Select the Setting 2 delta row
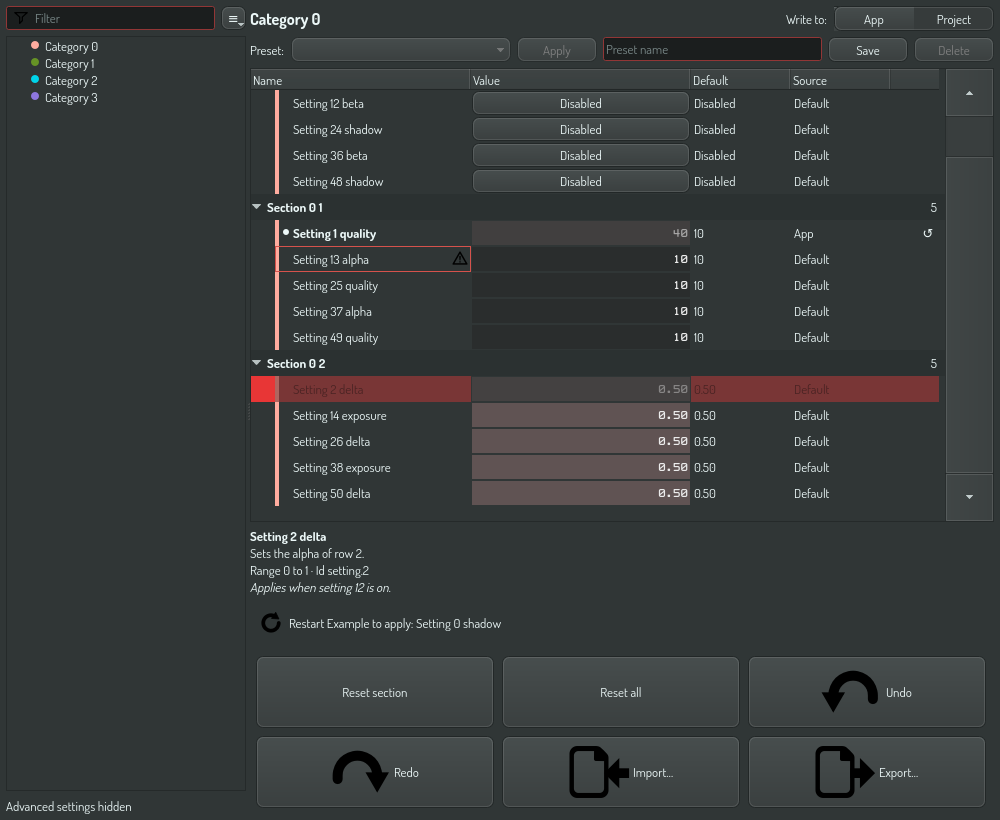The image size is (1000, 820). pos(594,389)
